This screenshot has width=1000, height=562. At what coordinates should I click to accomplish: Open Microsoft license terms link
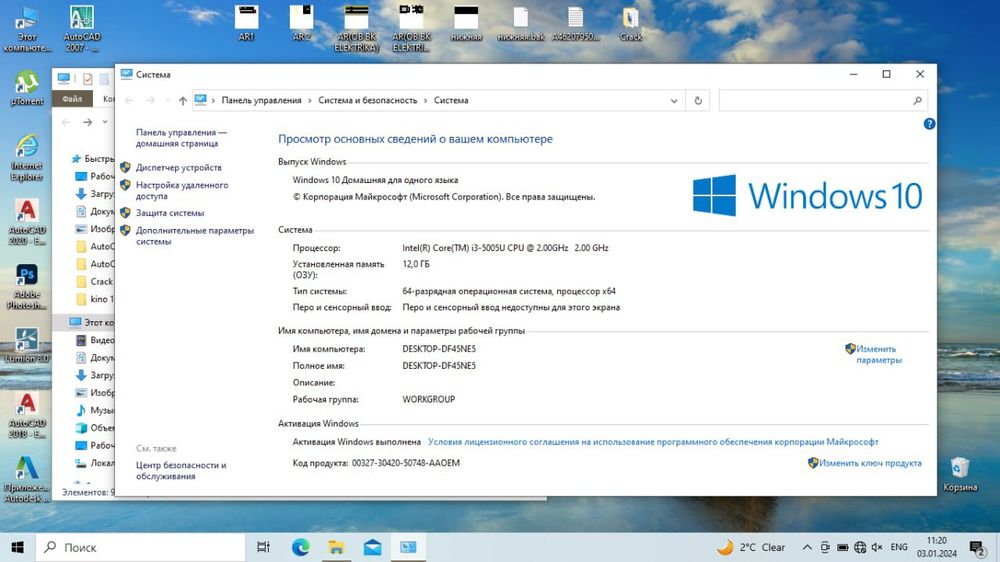tap(653, 441)
